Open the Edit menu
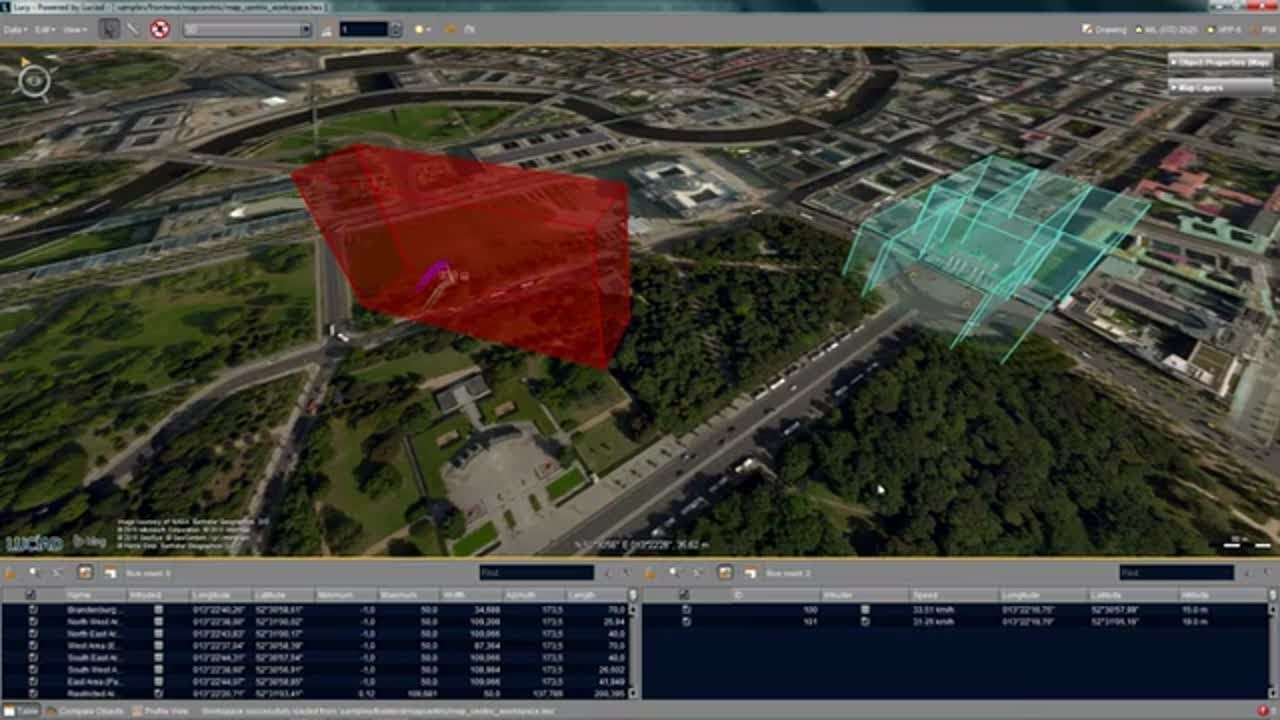Viewport: 1280px width, 720px height. tap(45, 30)
